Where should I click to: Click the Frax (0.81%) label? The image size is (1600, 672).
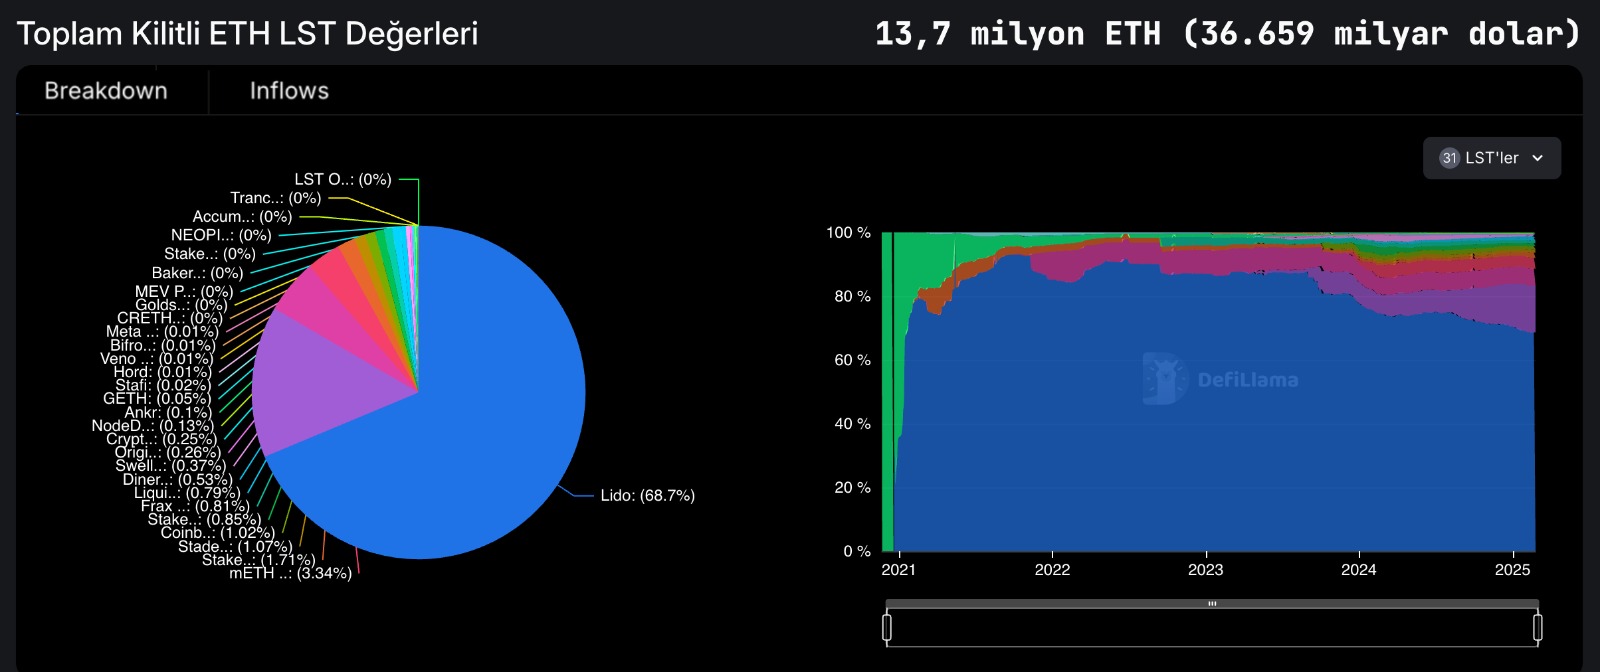click(195, 506)
